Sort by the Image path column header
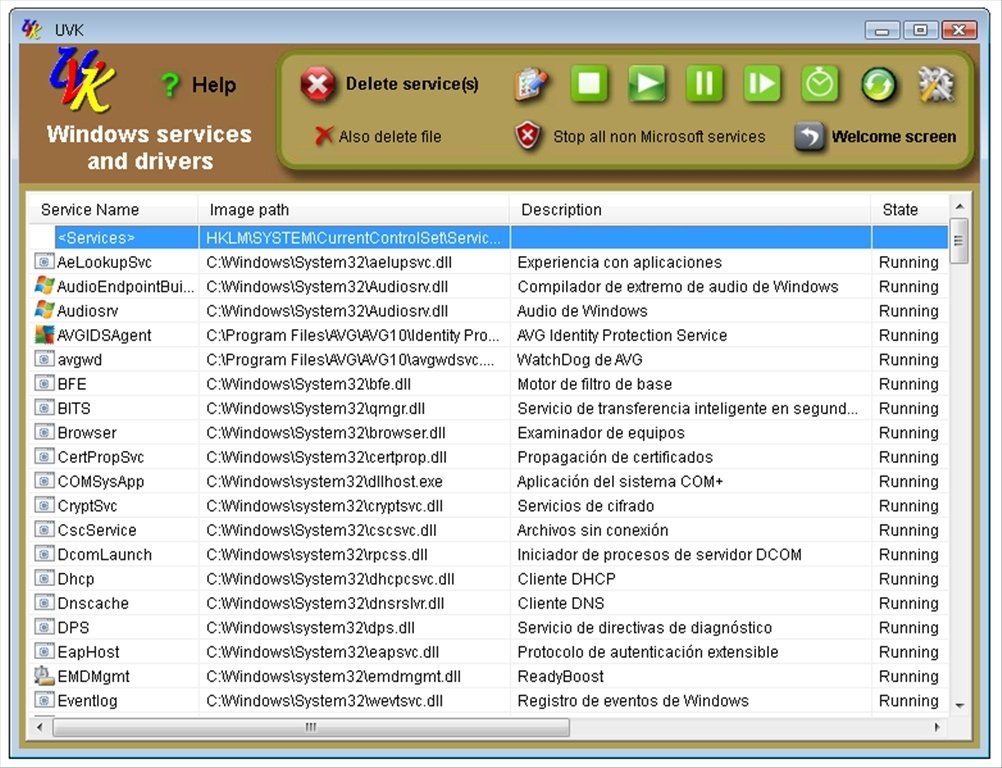 click(354, 210)
